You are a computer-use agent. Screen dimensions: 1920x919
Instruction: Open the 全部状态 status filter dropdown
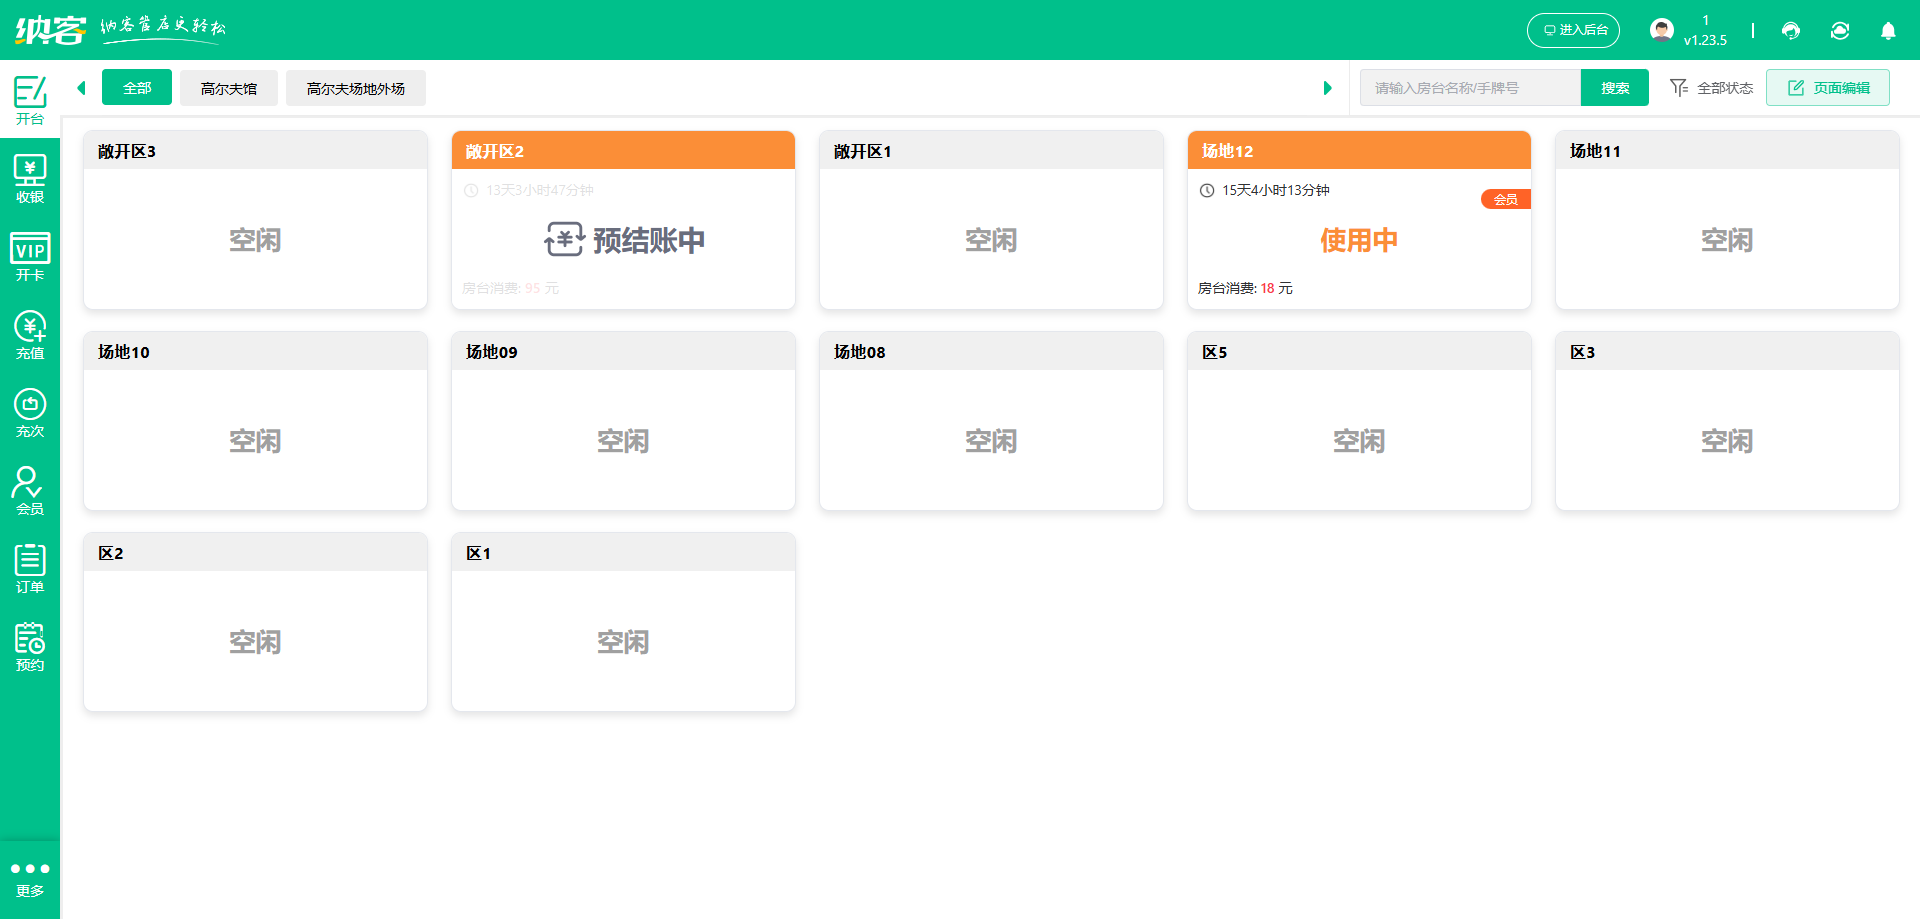coord(1711,87)
